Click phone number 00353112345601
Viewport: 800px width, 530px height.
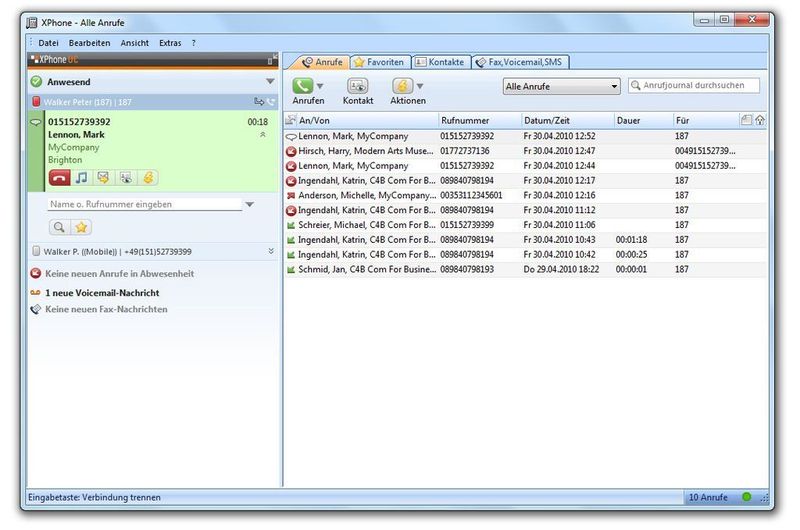tap(471, 195)
